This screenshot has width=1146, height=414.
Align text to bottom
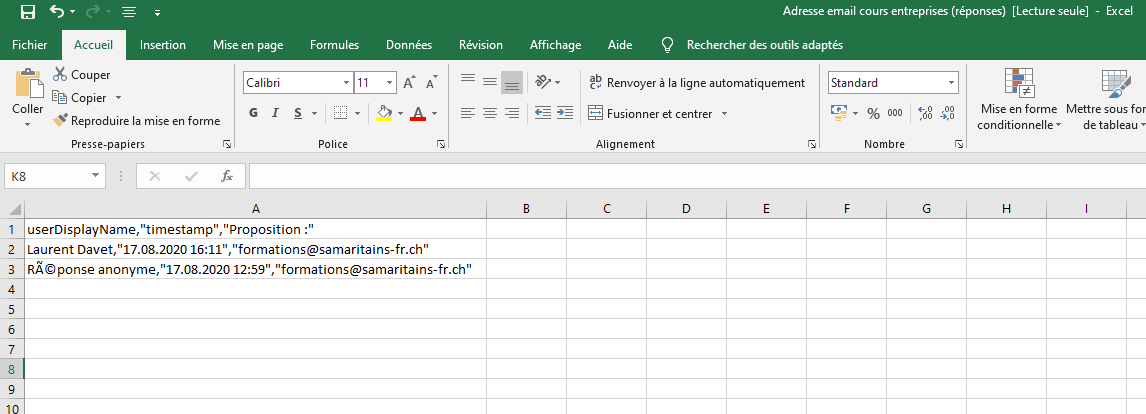tap(512, 83)
